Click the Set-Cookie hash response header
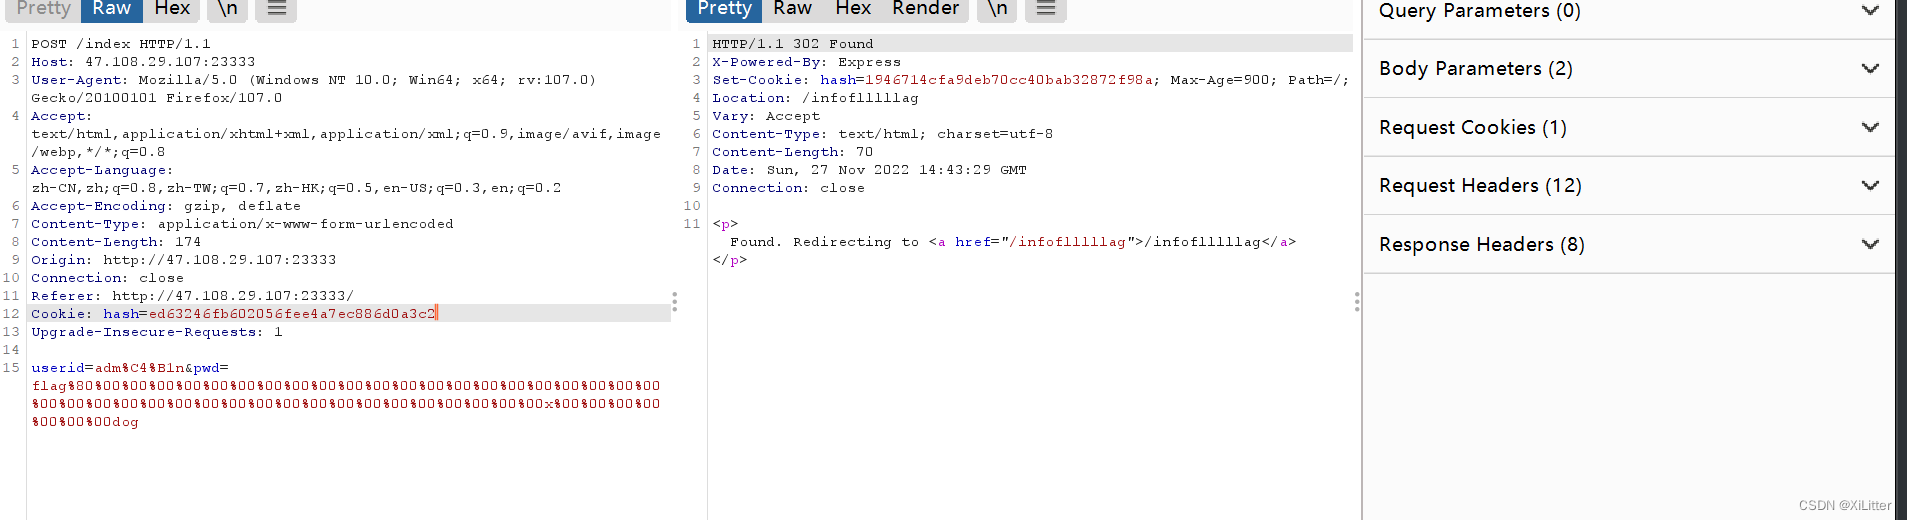Image resolution: width=1907 pixels, height=520 pixels. (1030, 80)
